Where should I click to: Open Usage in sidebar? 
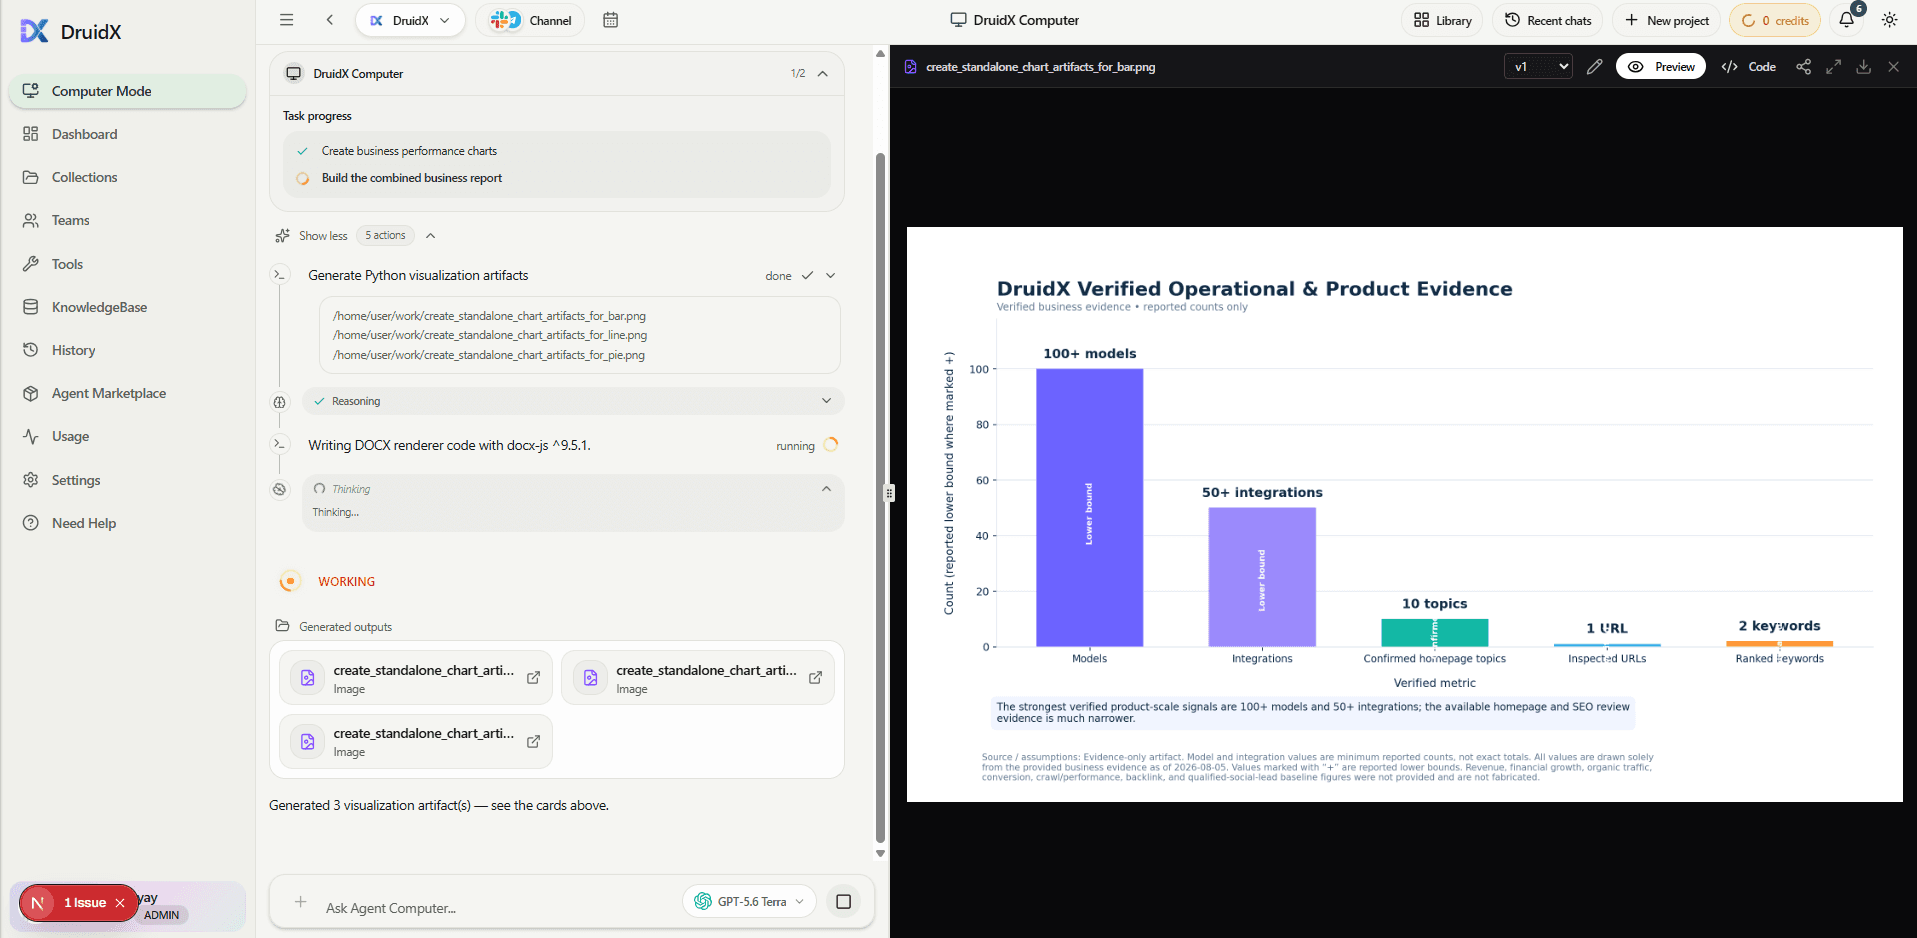click(x=127, y=436)
